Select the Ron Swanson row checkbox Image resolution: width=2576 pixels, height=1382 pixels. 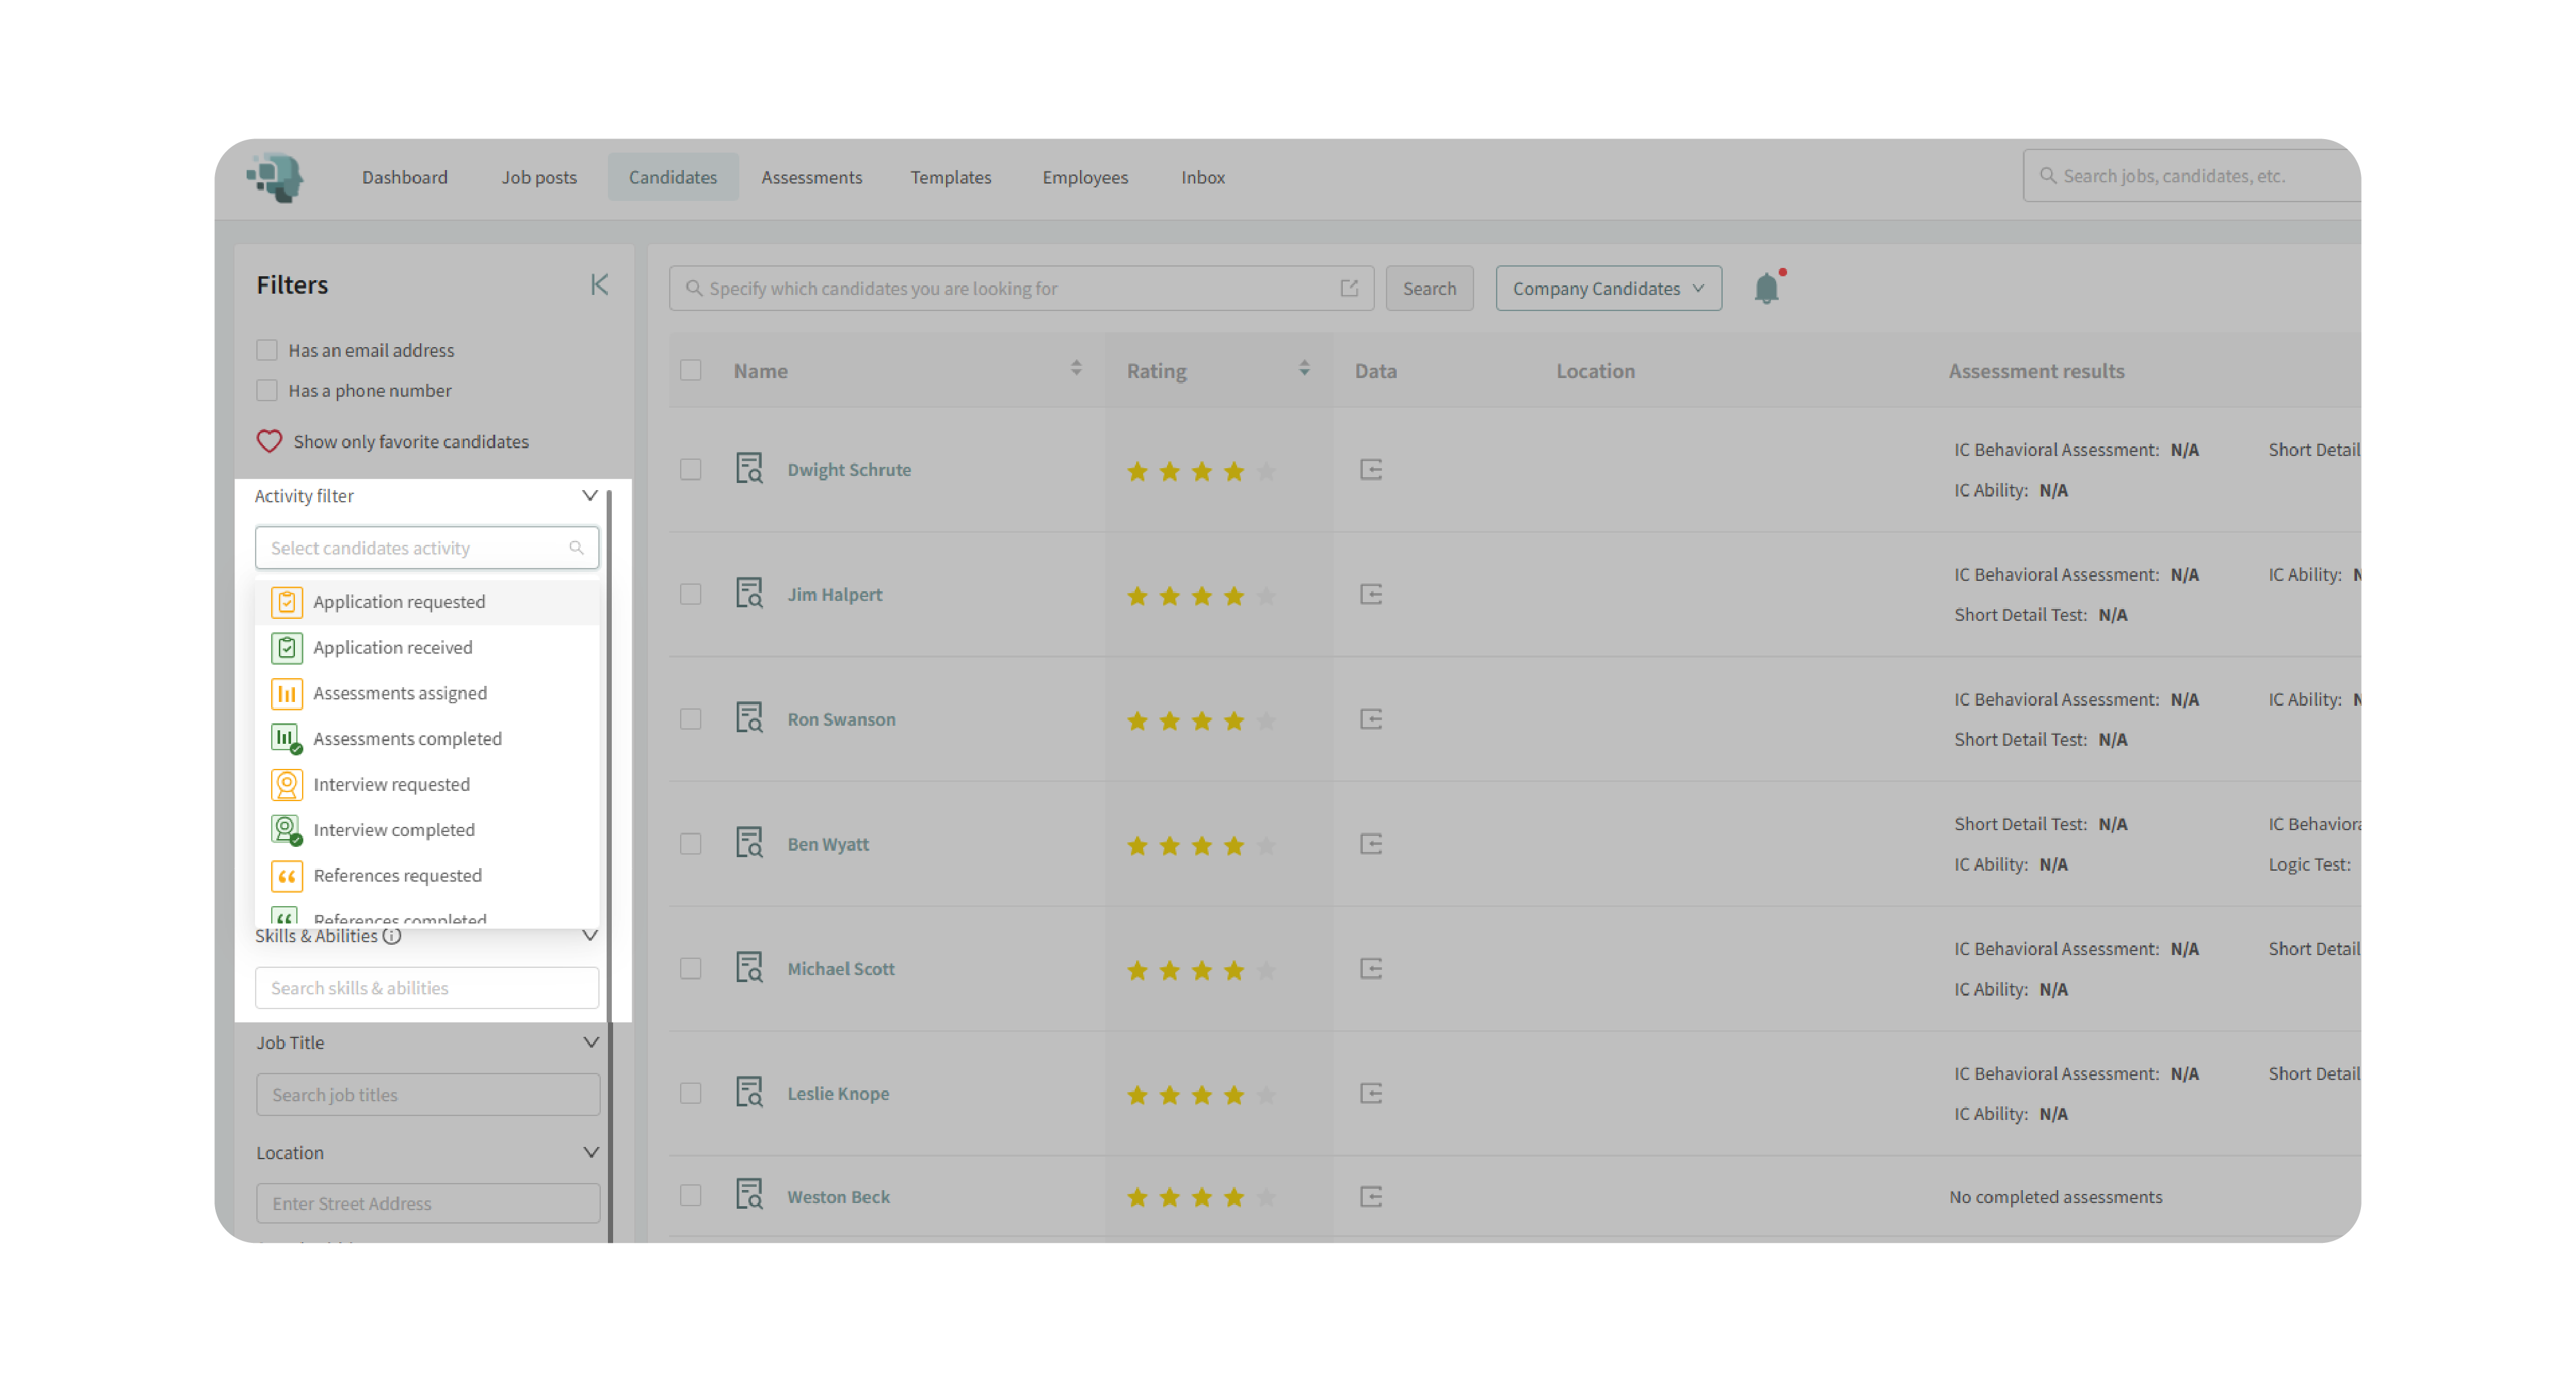pyautogui.click(x=691, y=719)
